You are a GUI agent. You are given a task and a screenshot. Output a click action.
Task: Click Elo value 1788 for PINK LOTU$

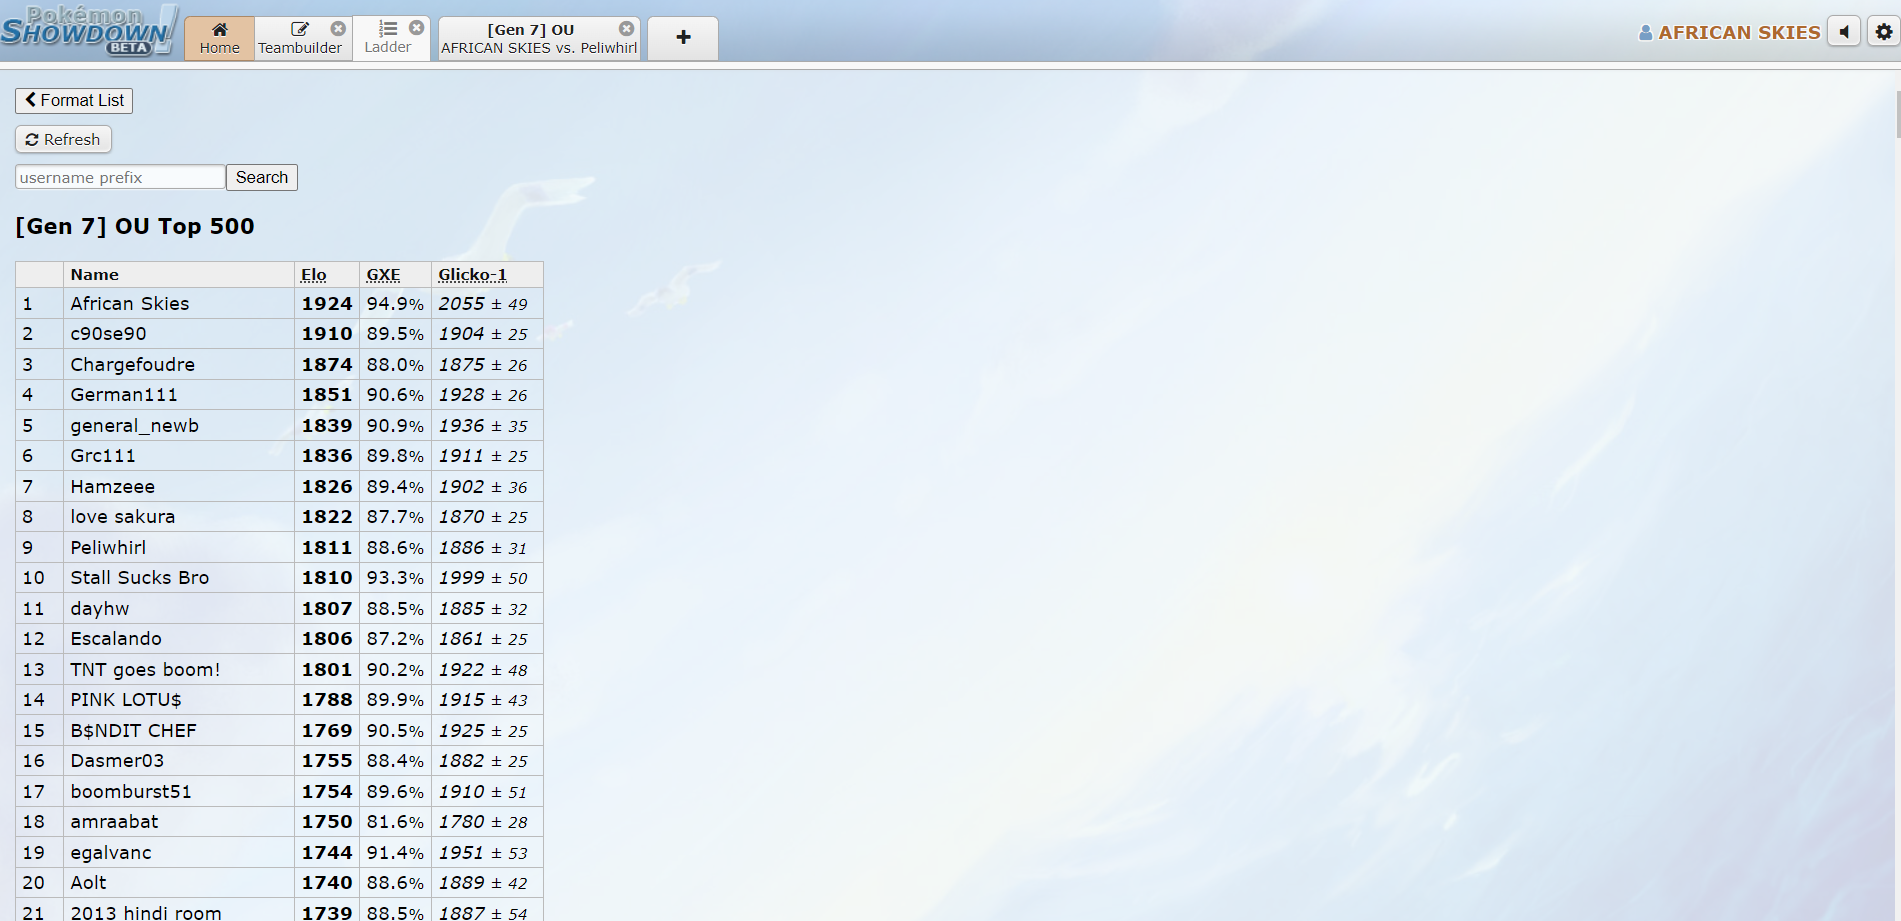[x=327, y=700]
